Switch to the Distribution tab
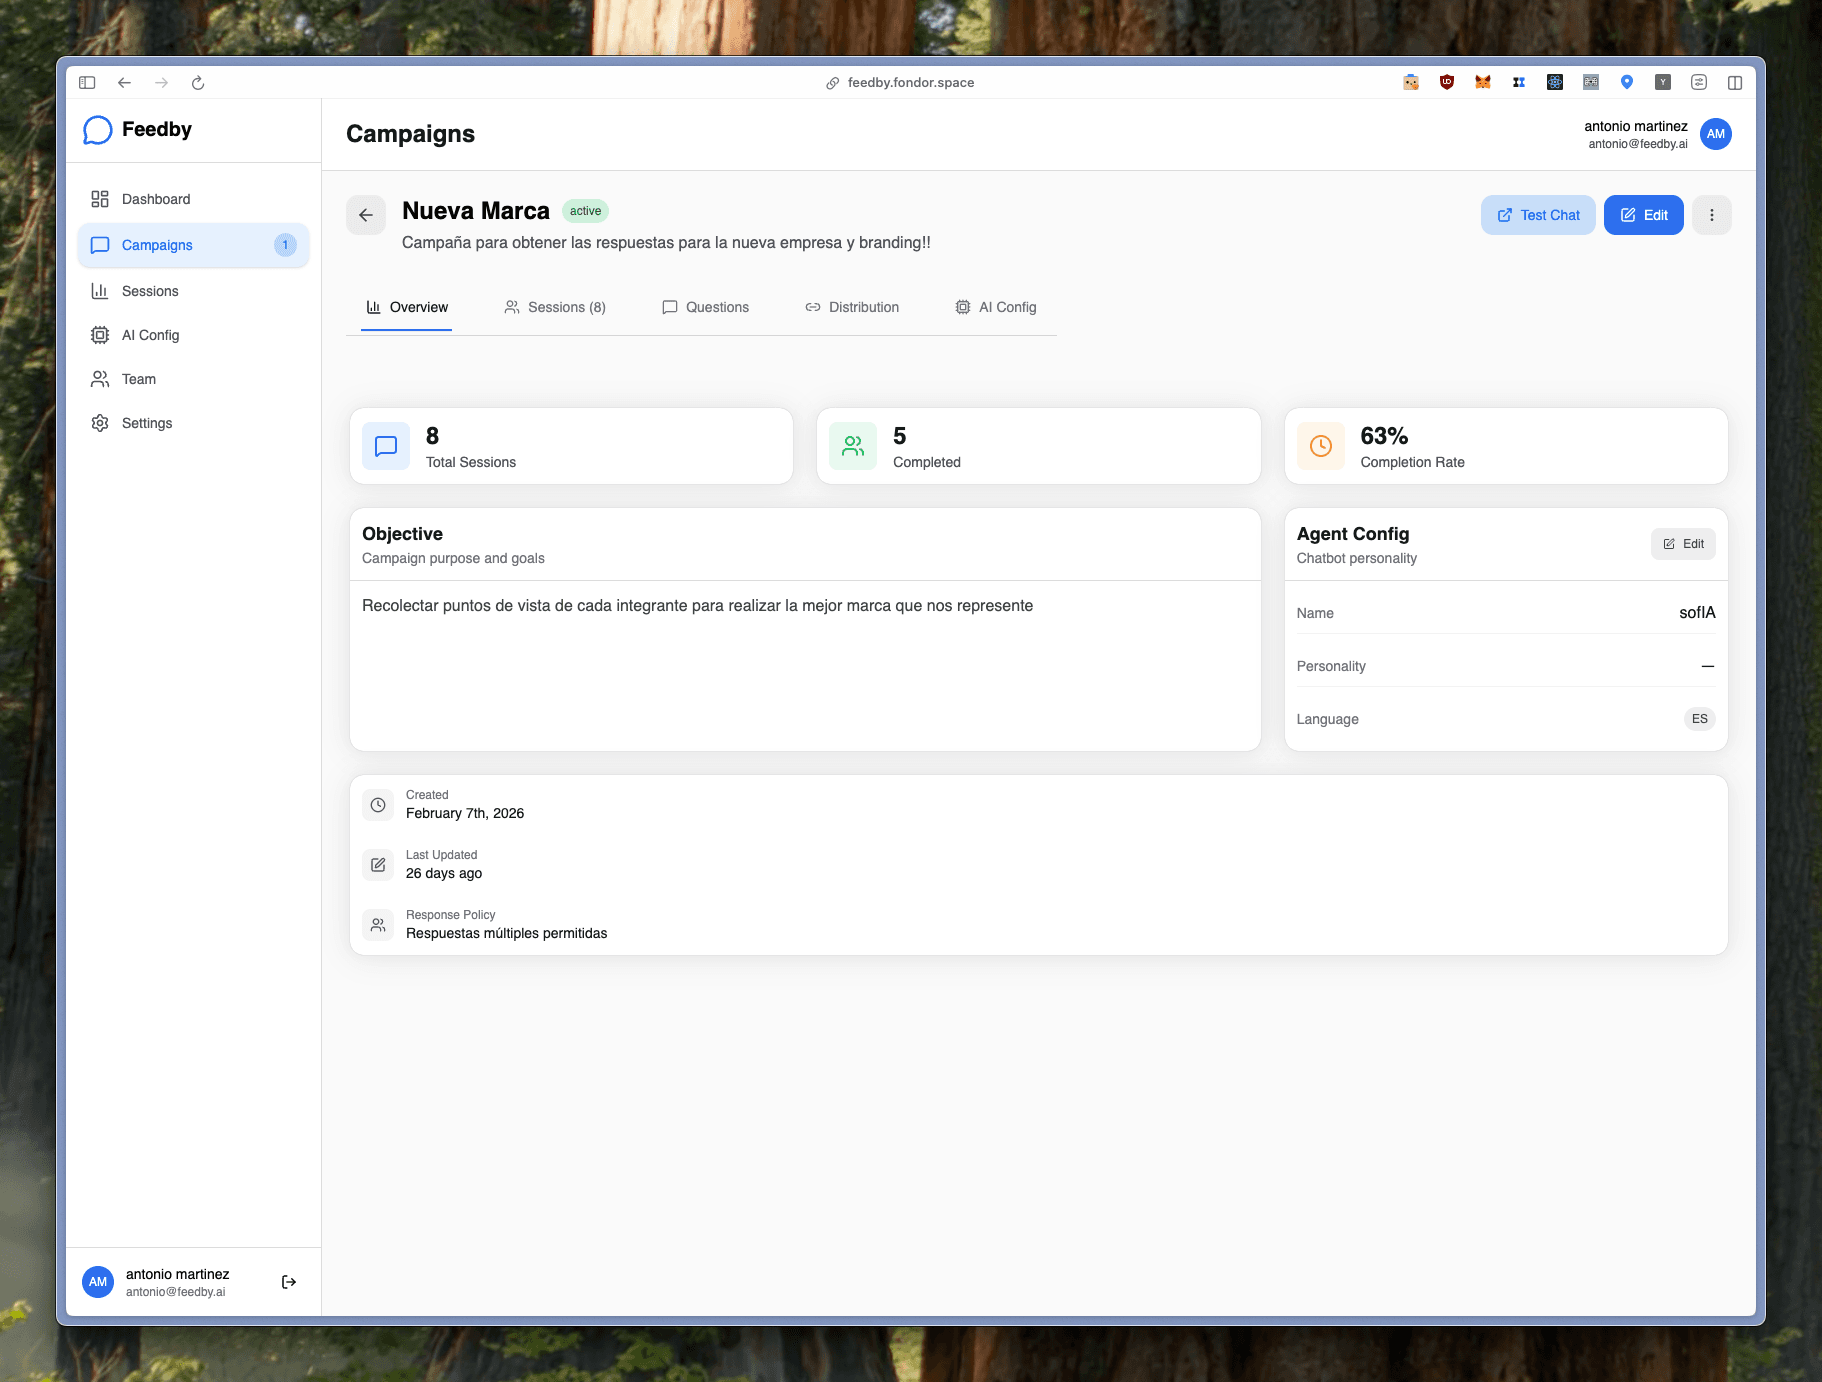Image resolution: width=1822 pixels, height=1382 pixels. pyautogui.click(x=862, y=307)
